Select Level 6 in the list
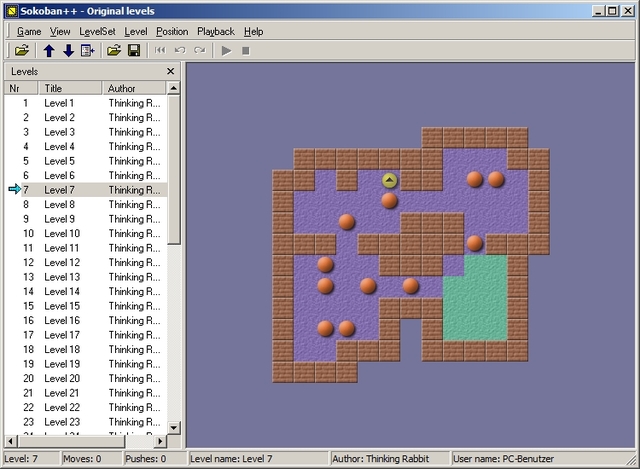 point(86,176)
